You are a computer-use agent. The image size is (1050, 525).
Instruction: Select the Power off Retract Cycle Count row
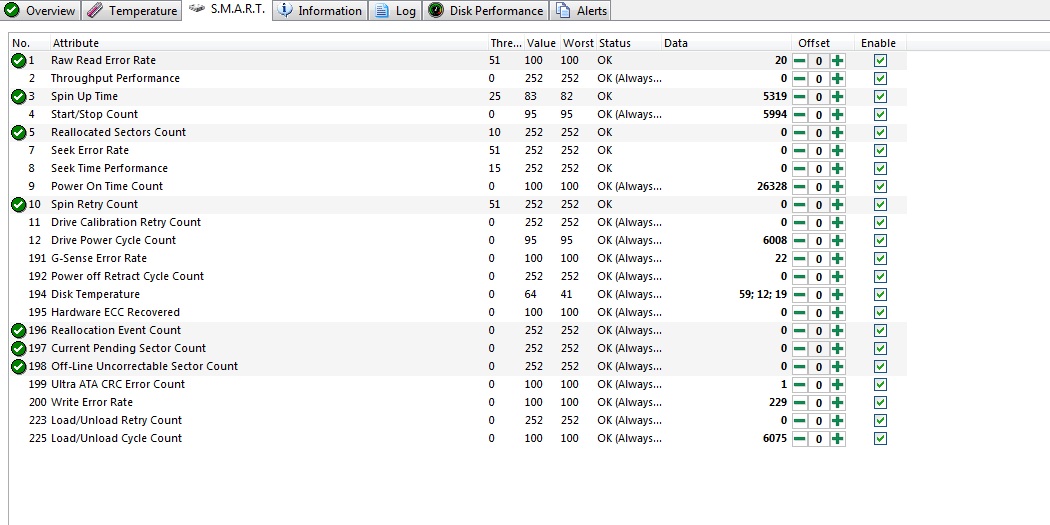click(x=458, y=277)
